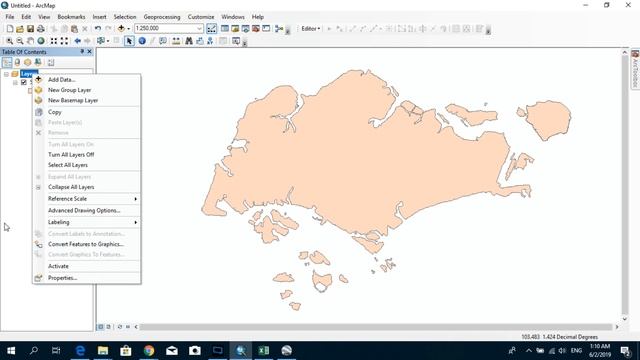The height and width of the screenshot is (360, 640).
Task: Open the Editor Toolbar icon
Action: click(211, 29)
